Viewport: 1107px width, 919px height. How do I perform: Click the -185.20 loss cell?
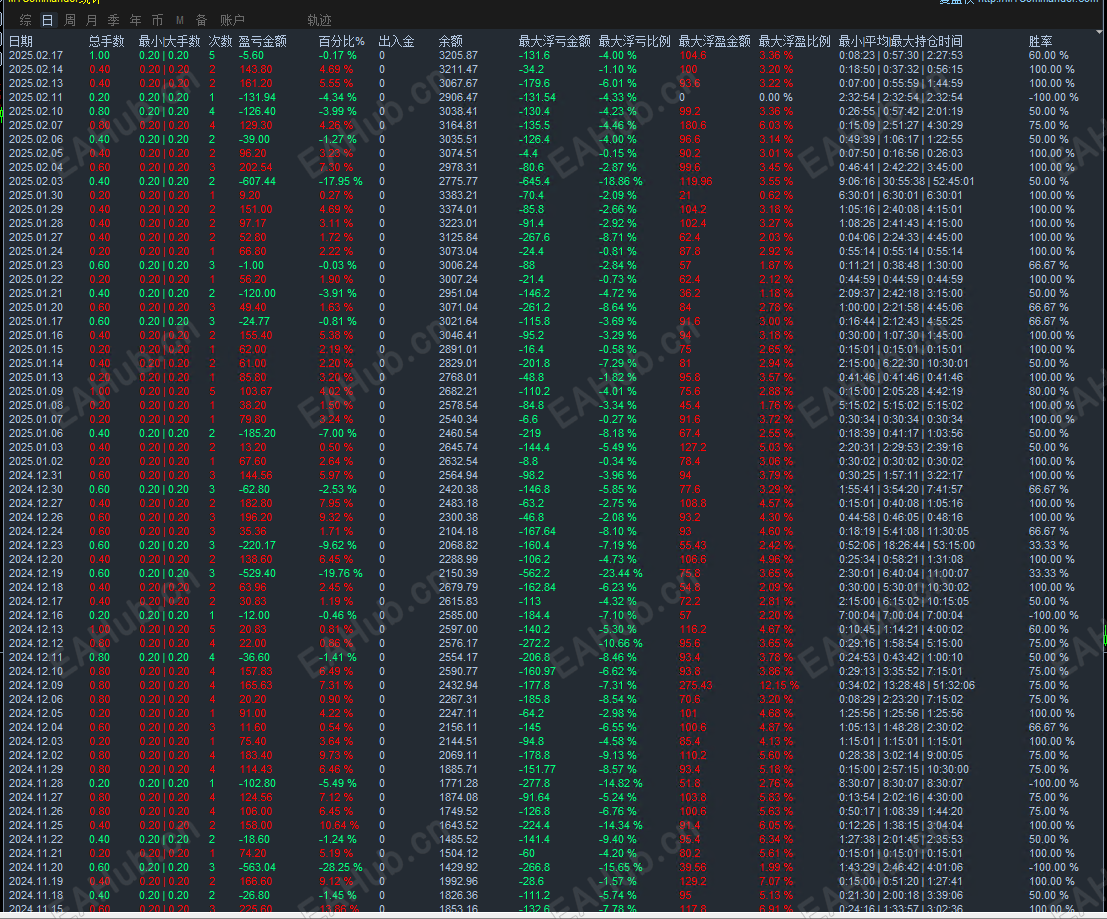(x=257, y=433)
